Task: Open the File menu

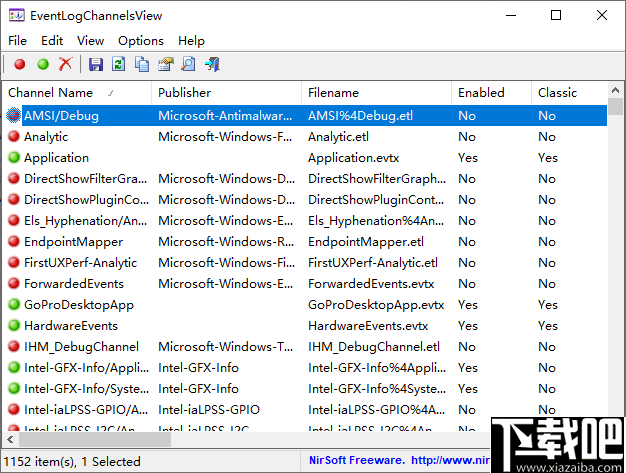Action: point(17,41)
